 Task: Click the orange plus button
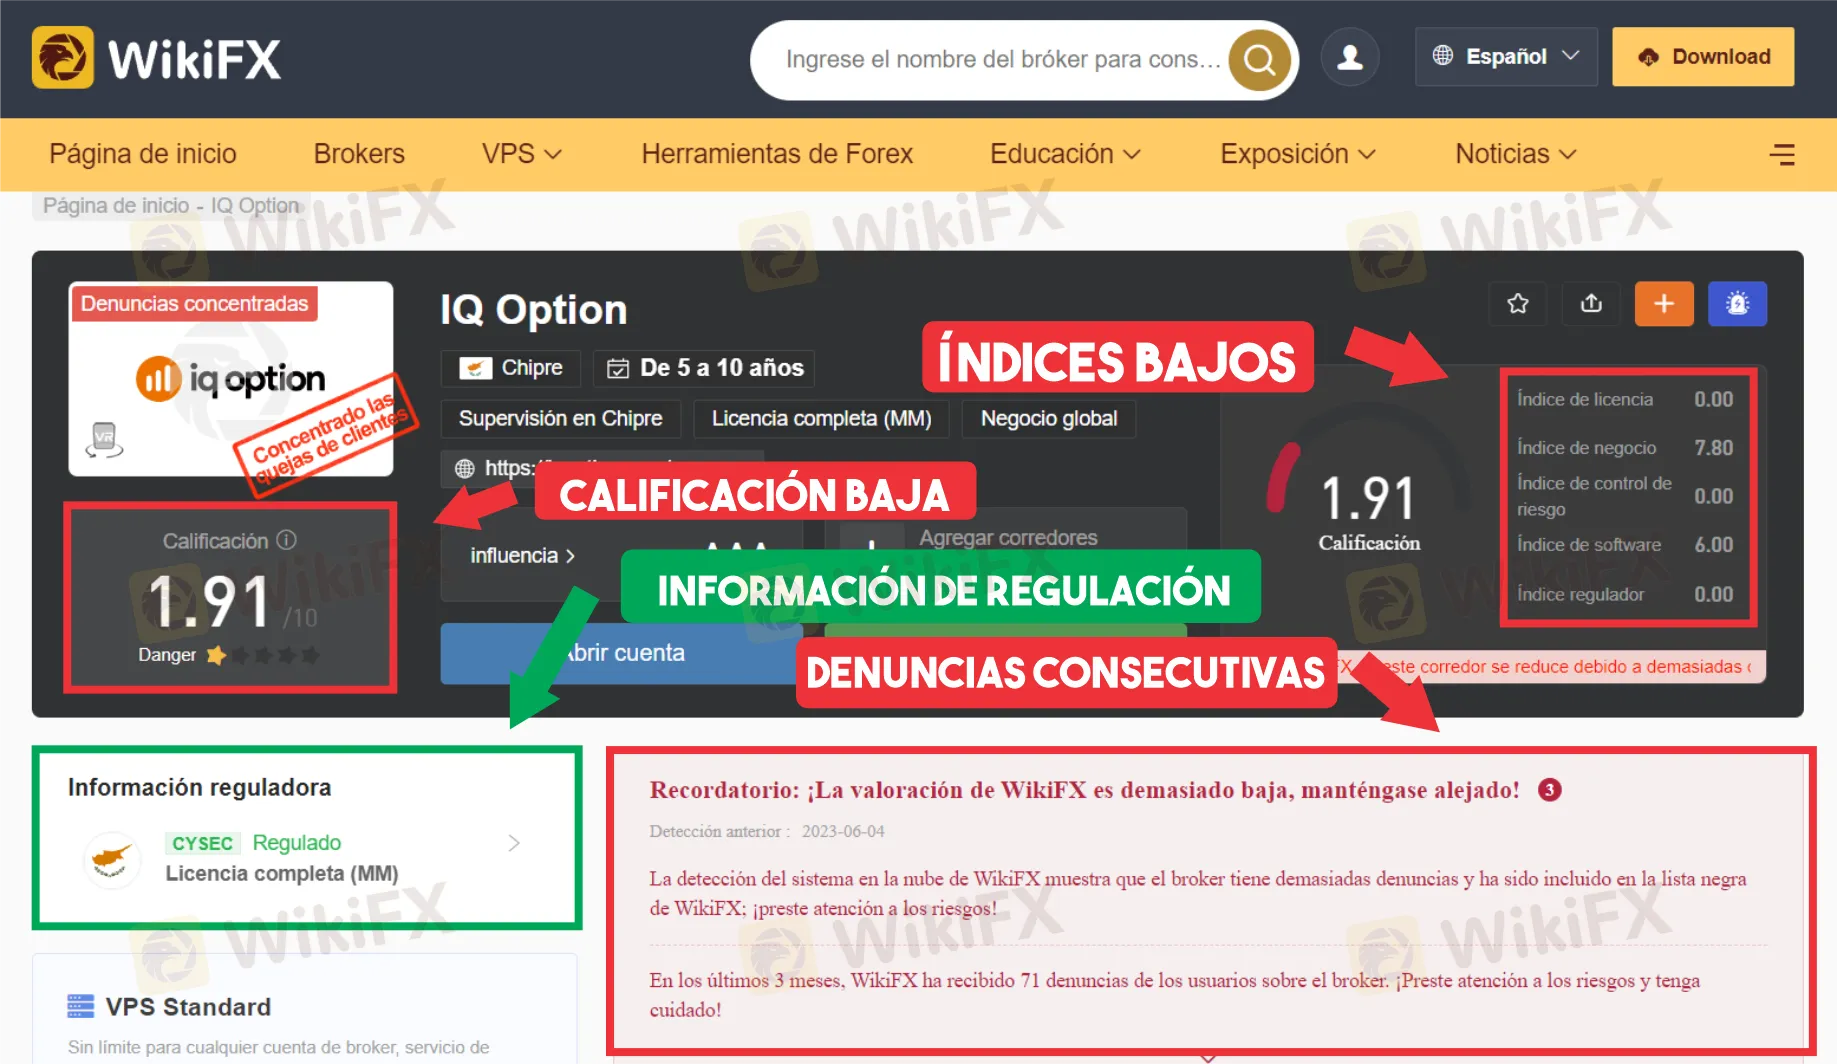(1664, 303)
